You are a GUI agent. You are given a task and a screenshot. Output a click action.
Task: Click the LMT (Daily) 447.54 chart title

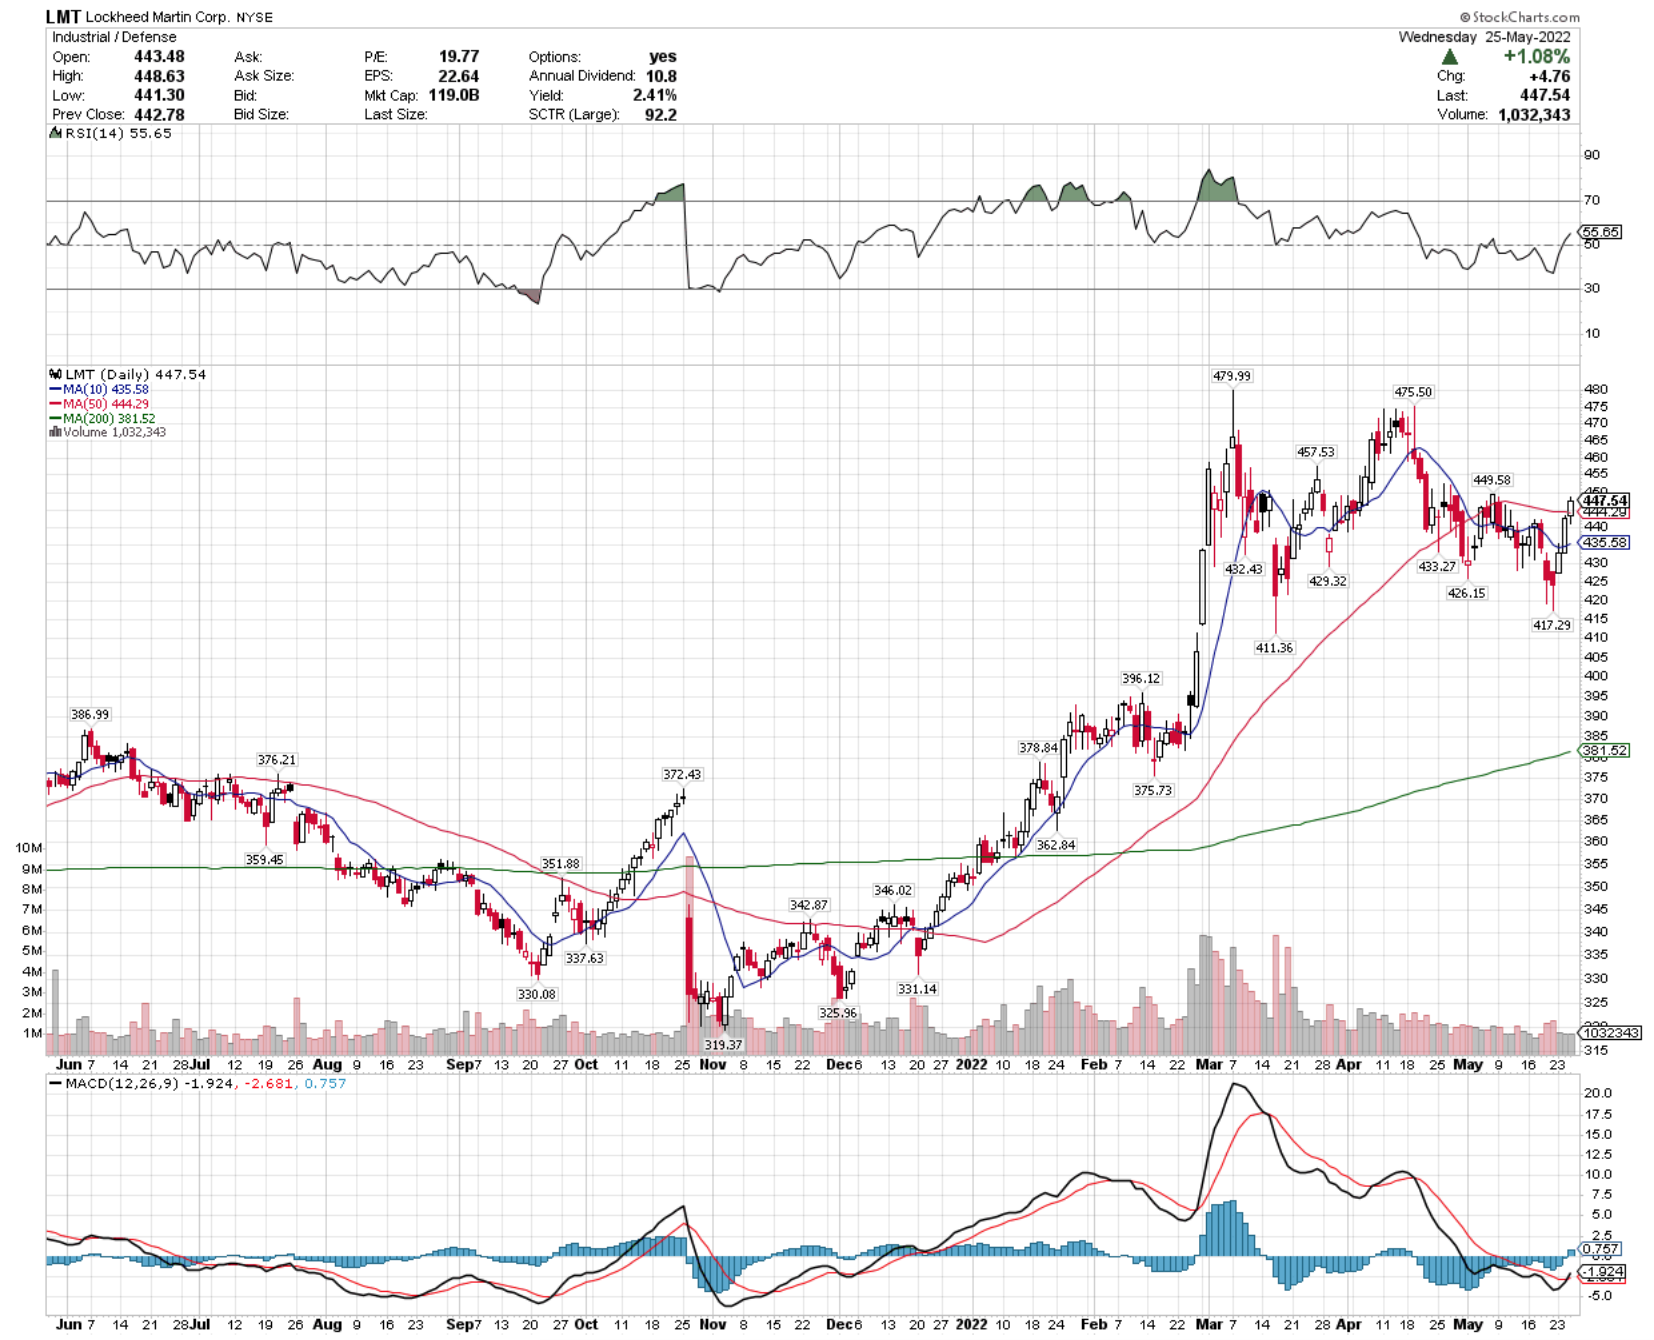135,374
